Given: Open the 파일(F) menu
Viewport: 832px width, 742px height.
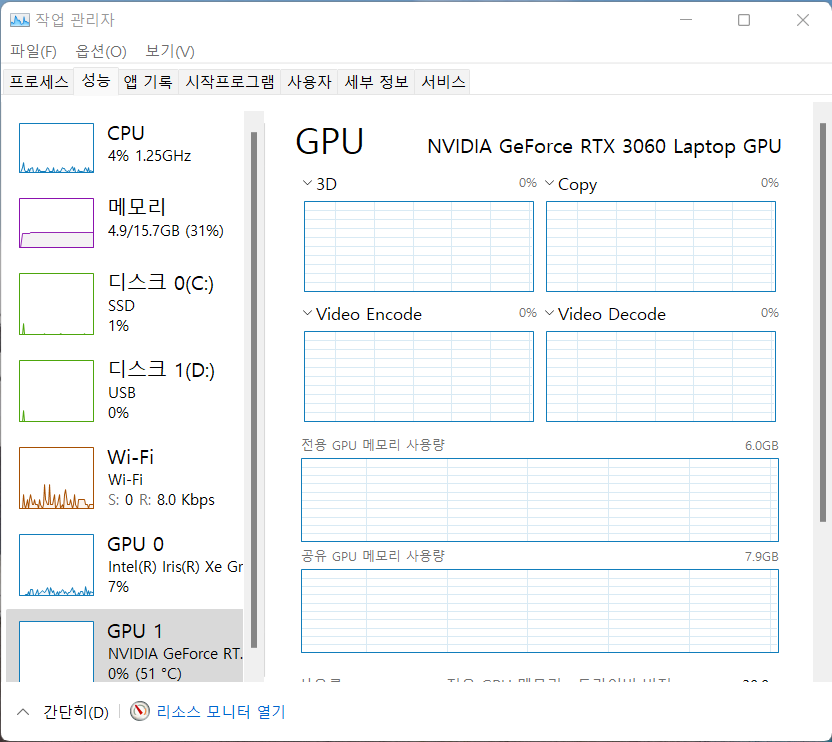Looking at the screenshot, I should 33,51.
